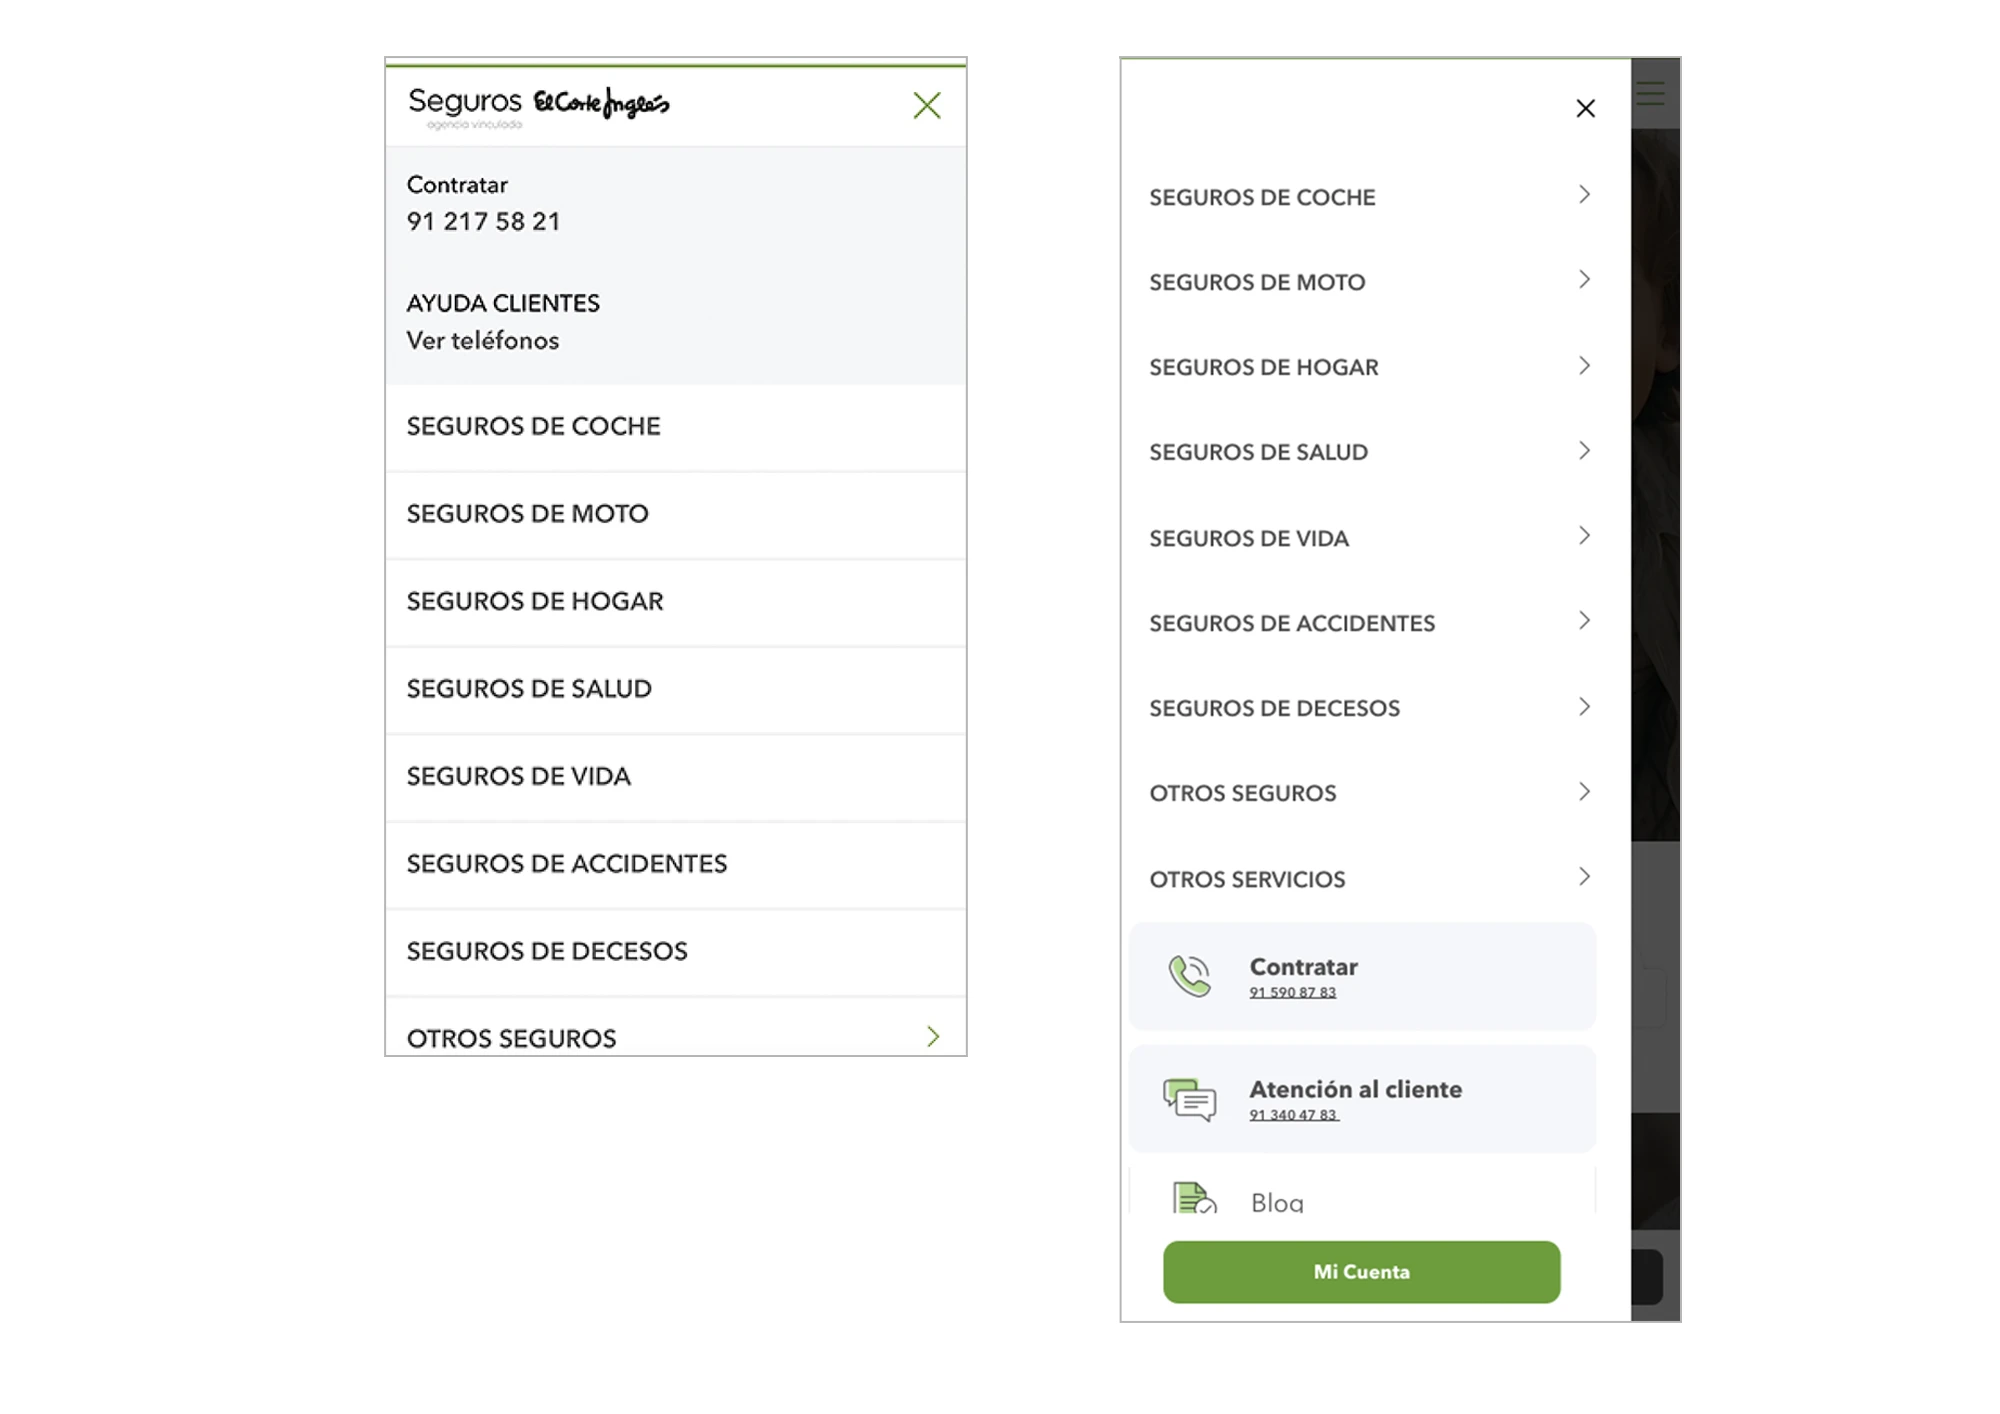Click the hamburger menu icon behind the panel
The width and height of the screenshot is (2000, 1414).
[1651, 94]
